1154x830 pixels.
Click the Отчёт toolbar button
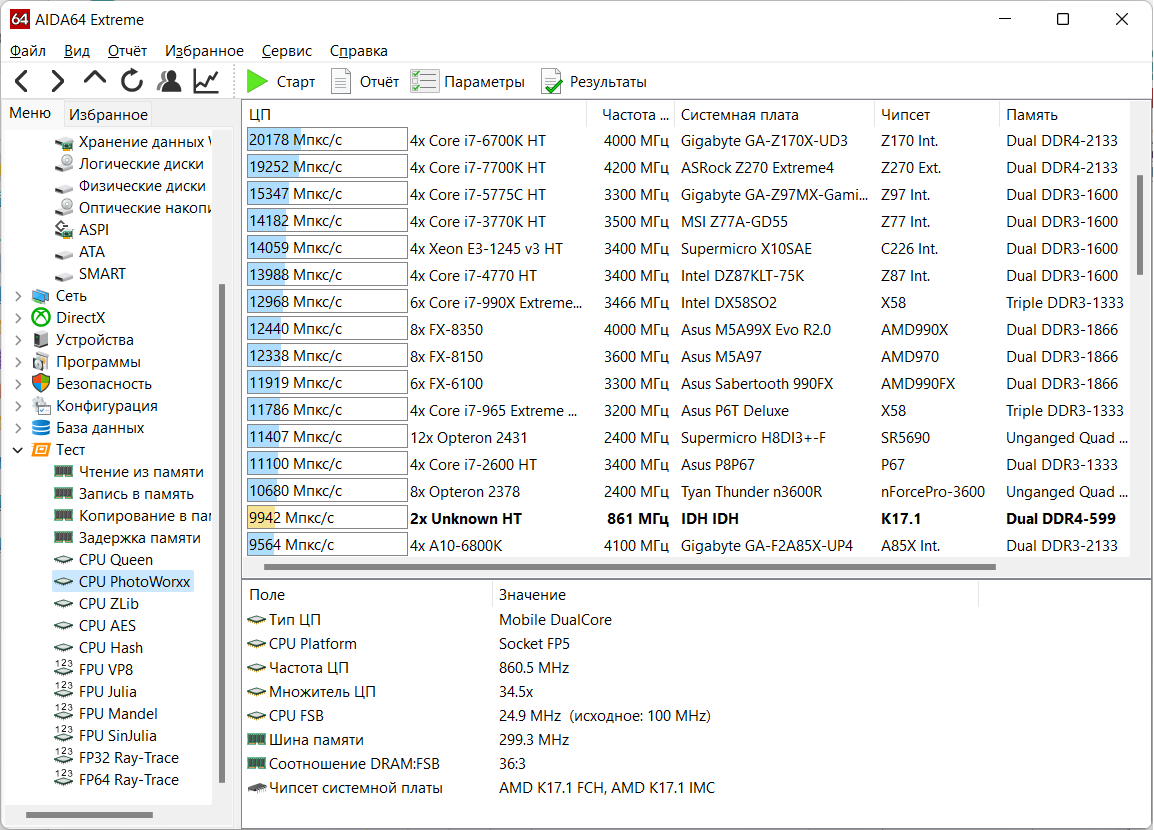[365, 82]
